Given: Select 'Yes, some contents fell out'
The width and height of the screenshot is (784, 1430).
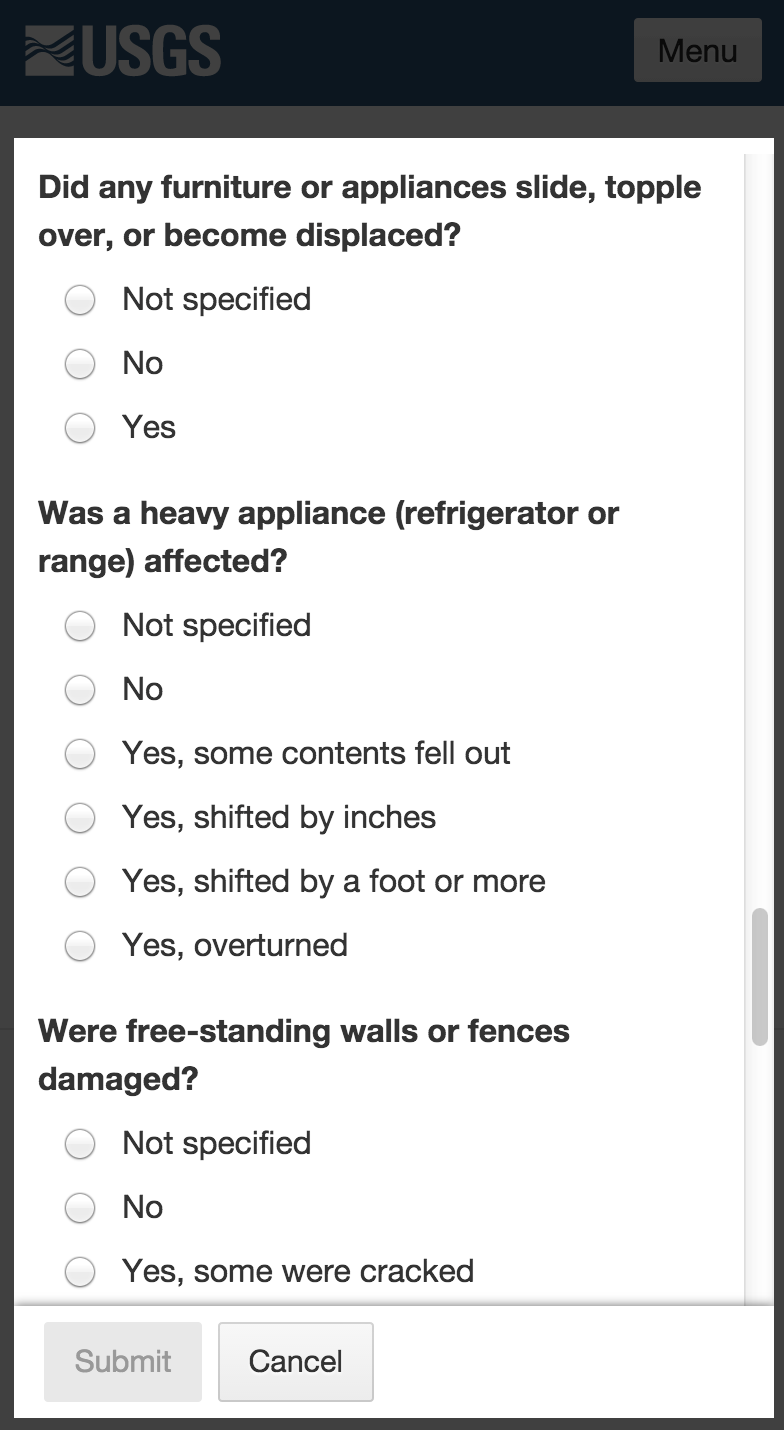Looking at the screenshot, I should (80, 754).
